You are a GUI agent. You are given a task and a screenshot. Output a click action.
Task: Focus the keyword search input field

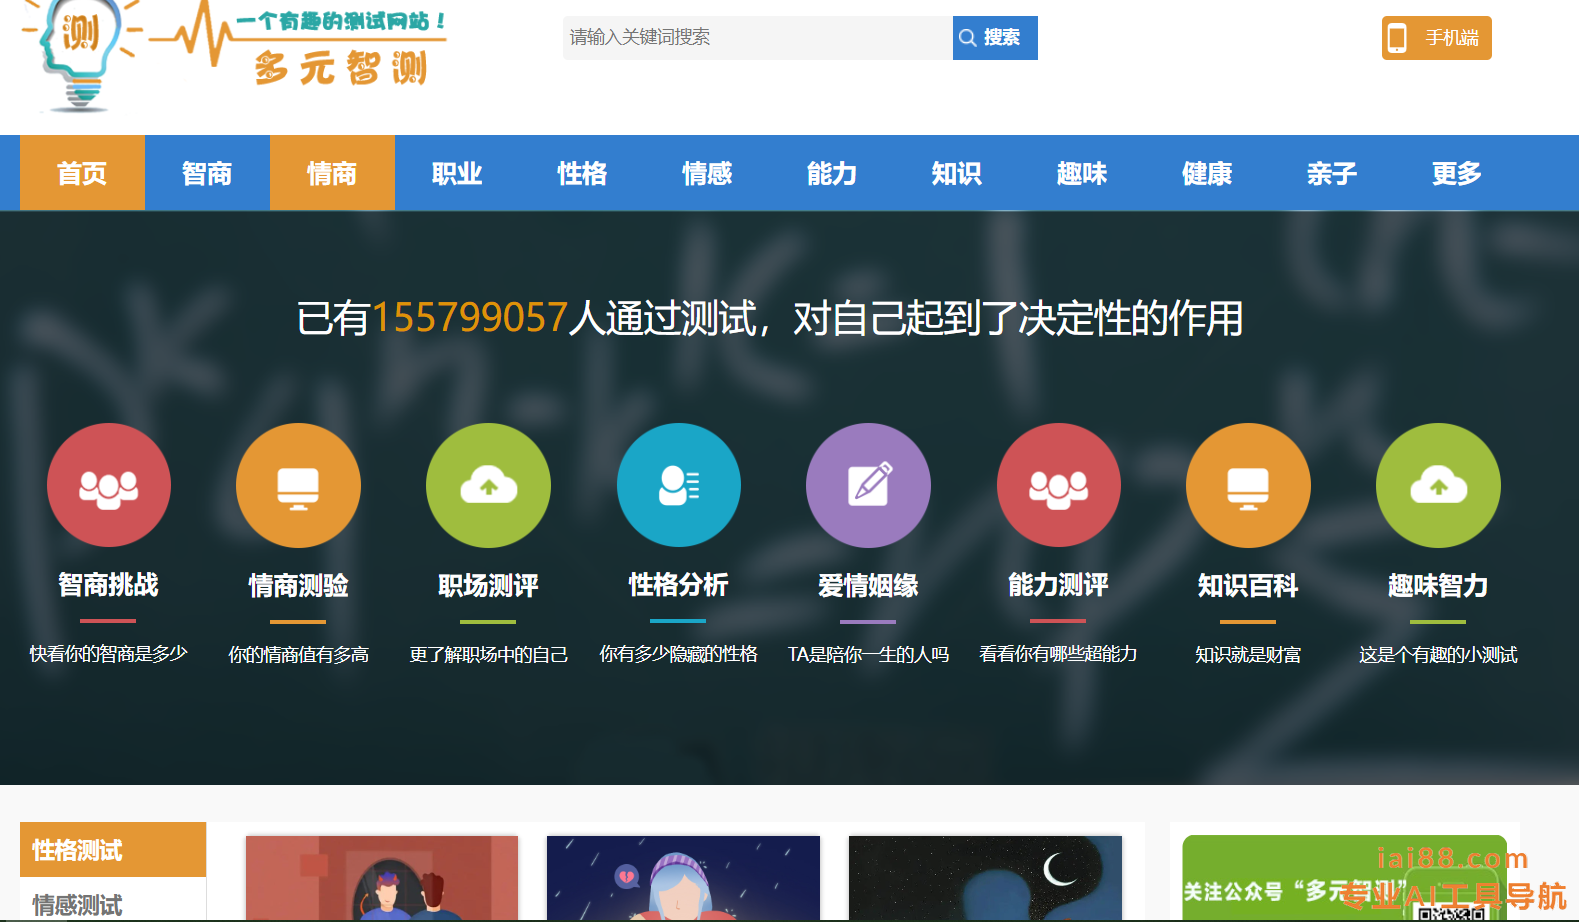756,38
